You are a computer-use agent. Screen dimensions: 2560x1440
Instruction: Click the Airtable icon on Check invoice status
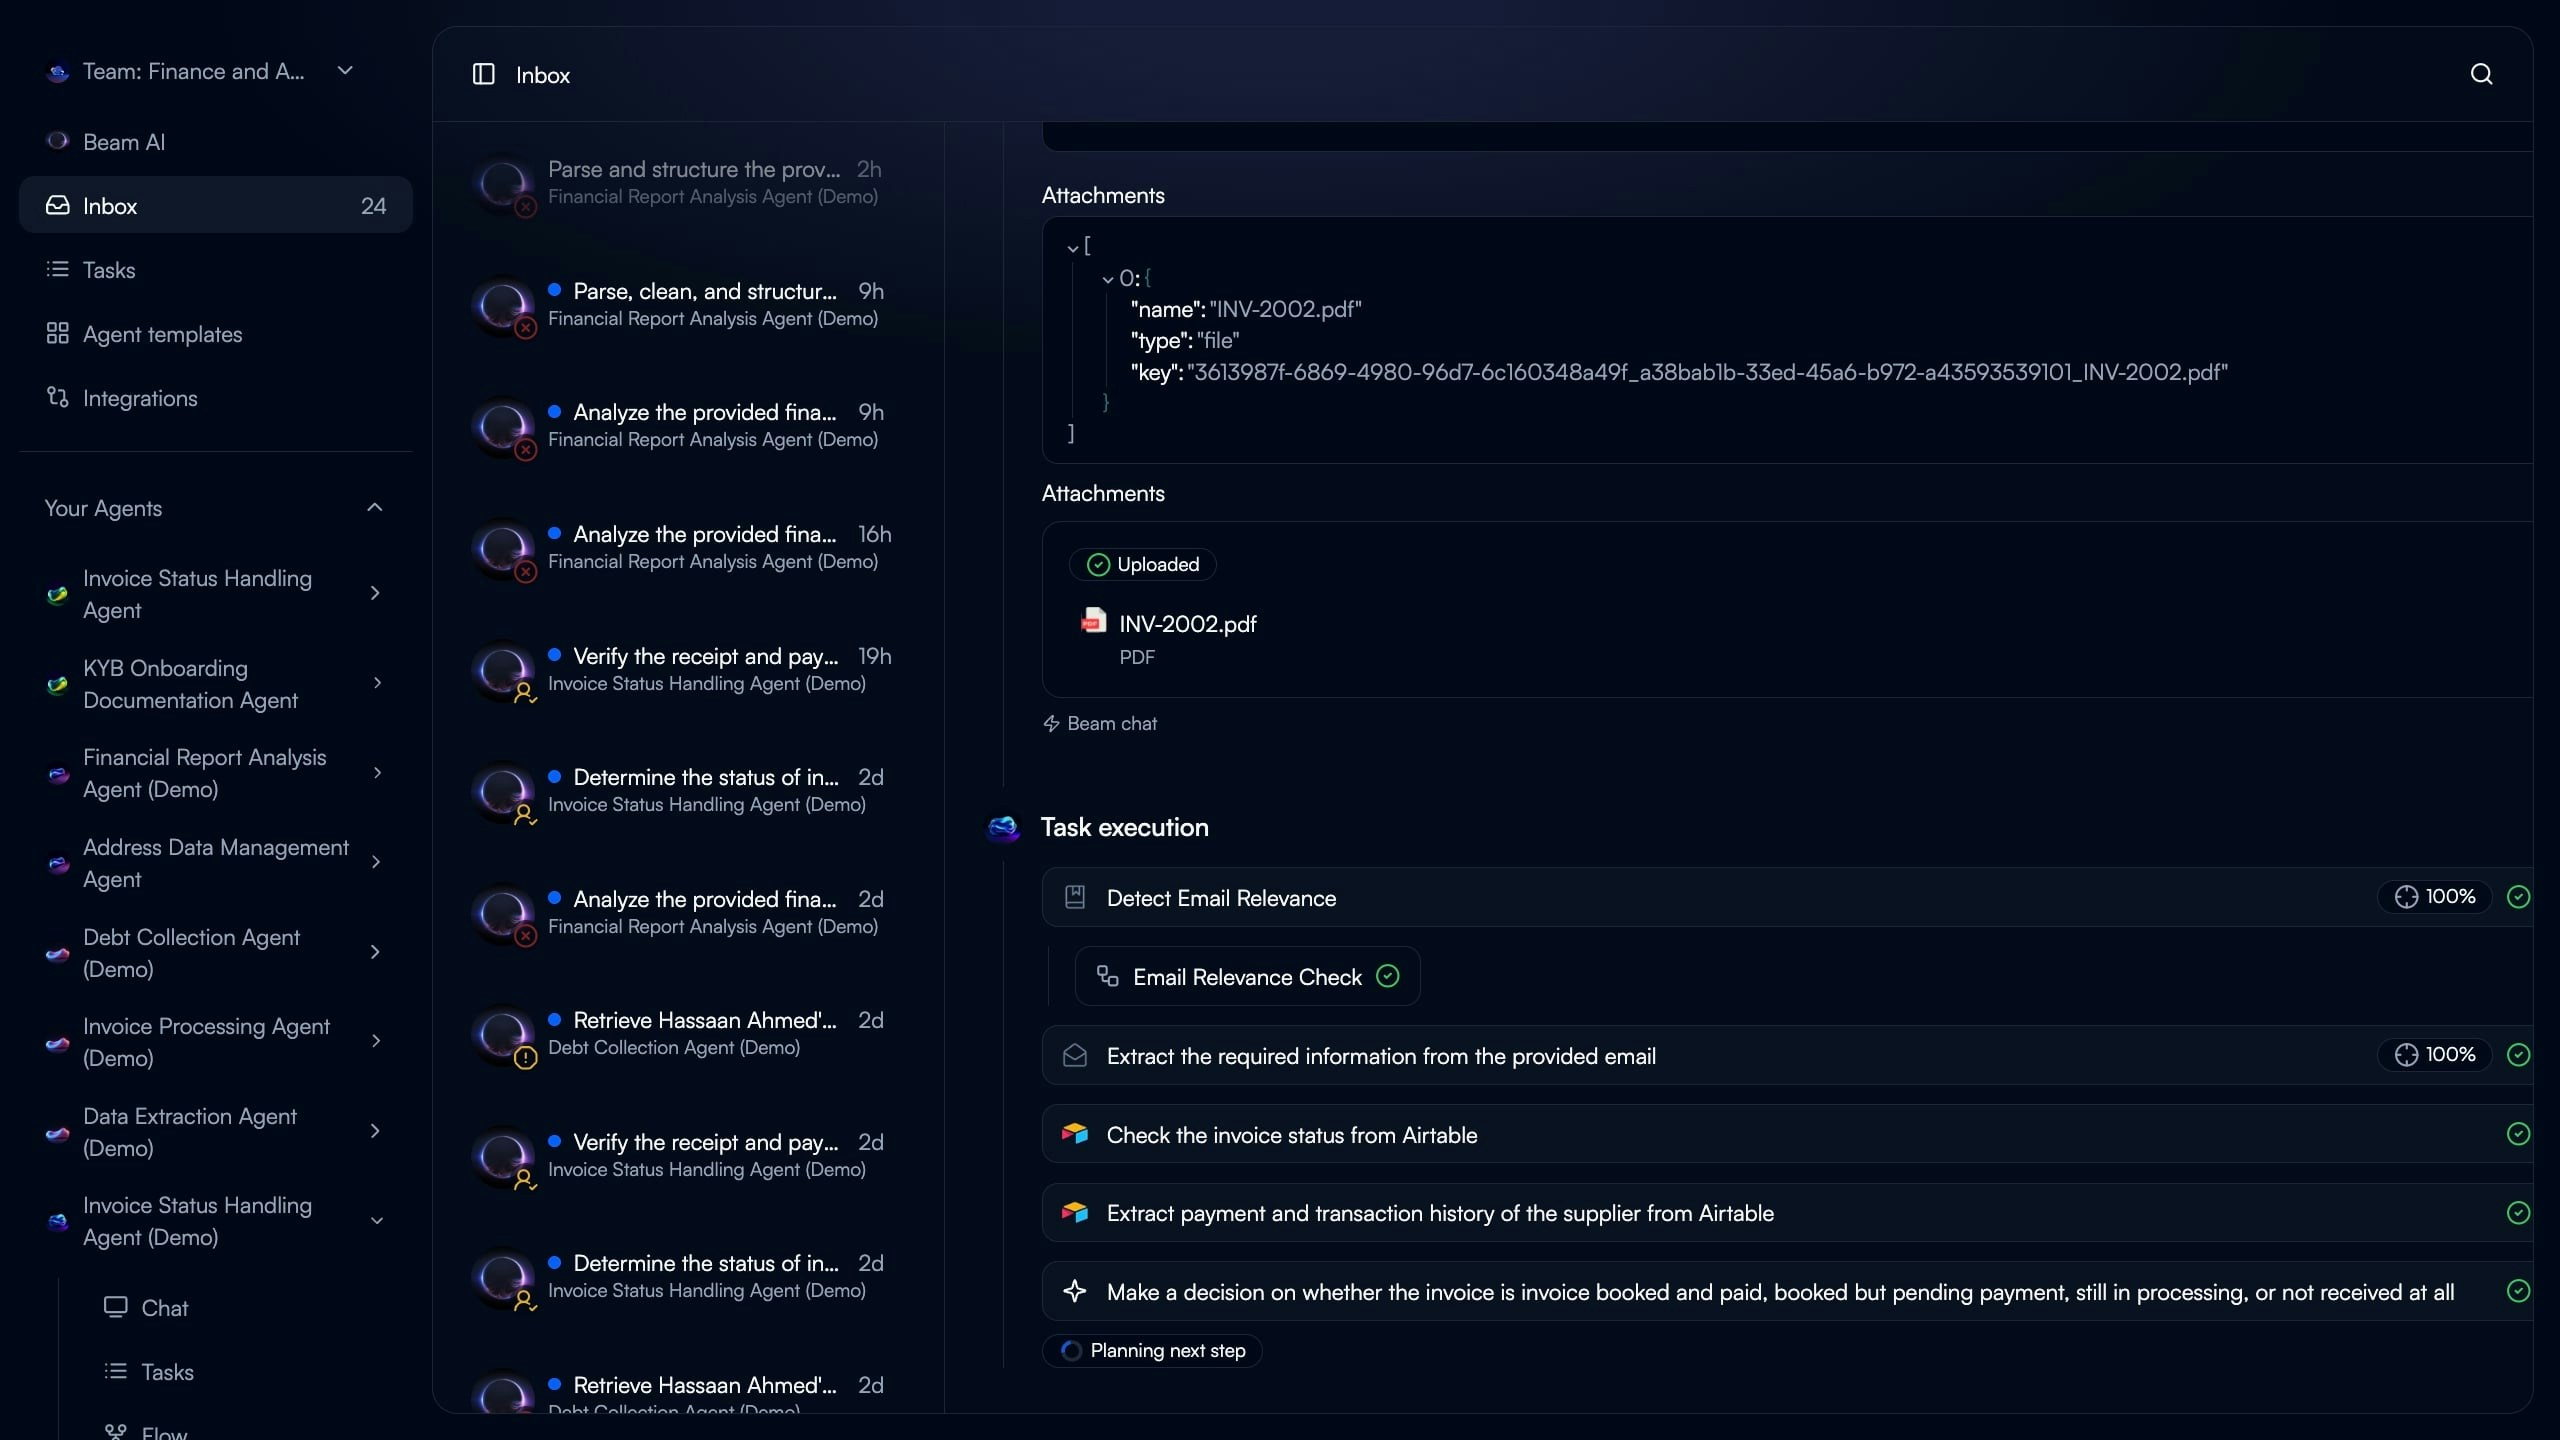point(1075,1133)
